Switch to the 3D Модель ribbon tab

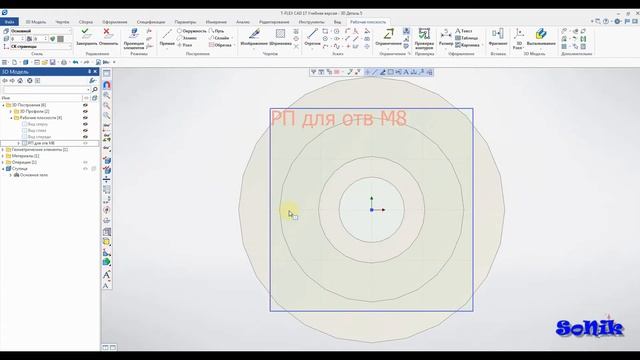click(36, 22)
